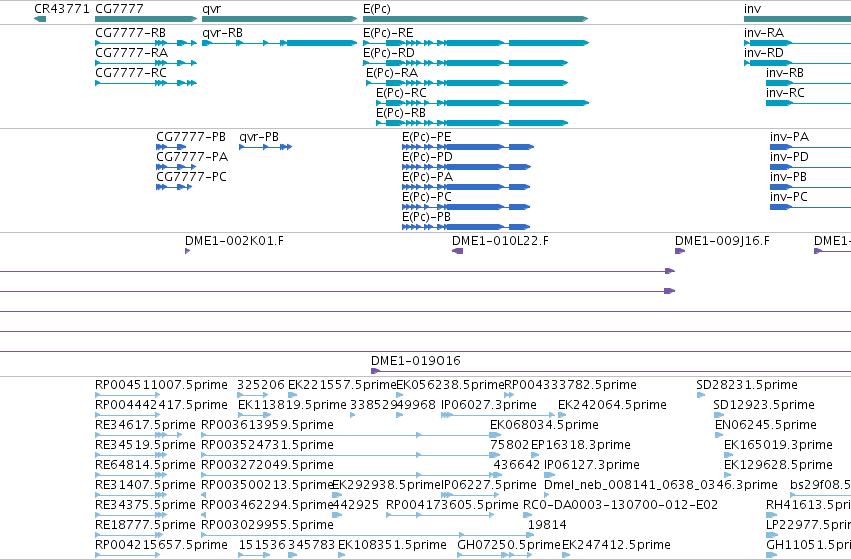Open EST GH07250.5prime
851x560 pixels.
509,546
